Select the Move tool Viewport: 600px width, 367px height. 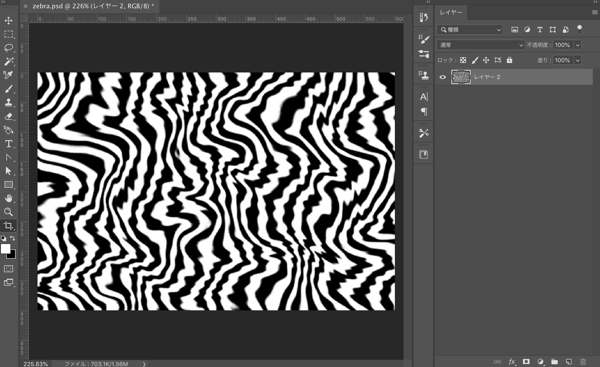8,21
